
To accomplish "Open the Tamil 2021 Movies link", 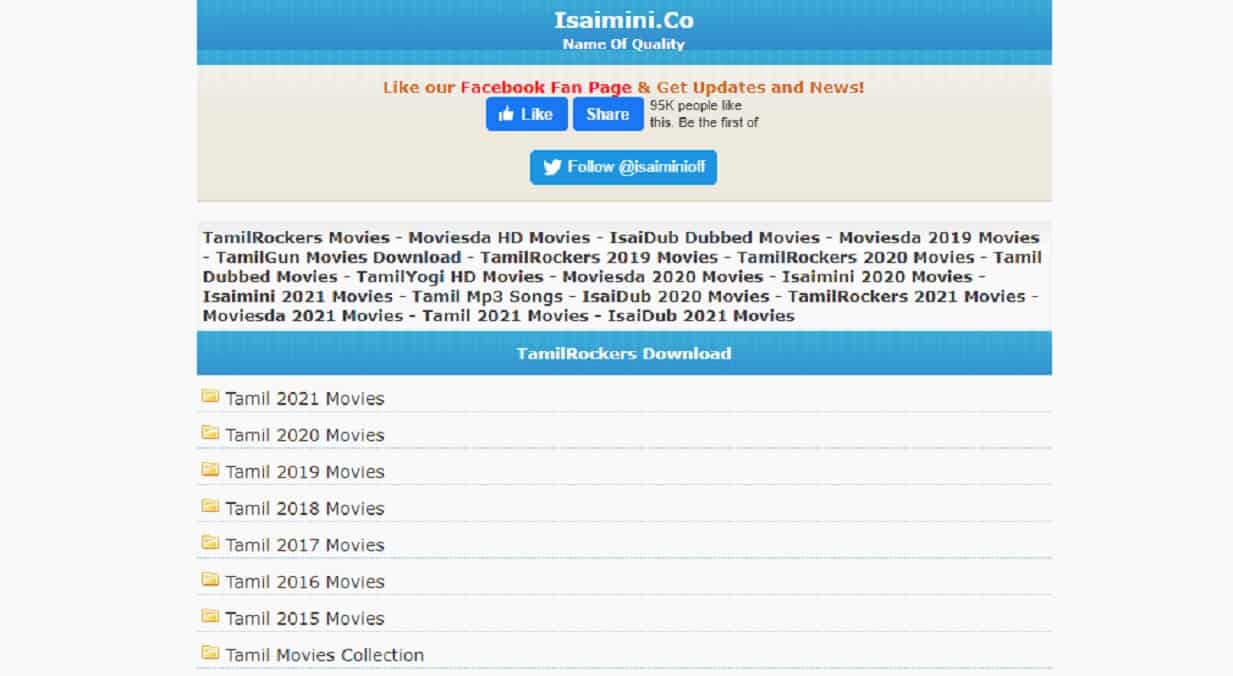I will click(x=304, y=399).
